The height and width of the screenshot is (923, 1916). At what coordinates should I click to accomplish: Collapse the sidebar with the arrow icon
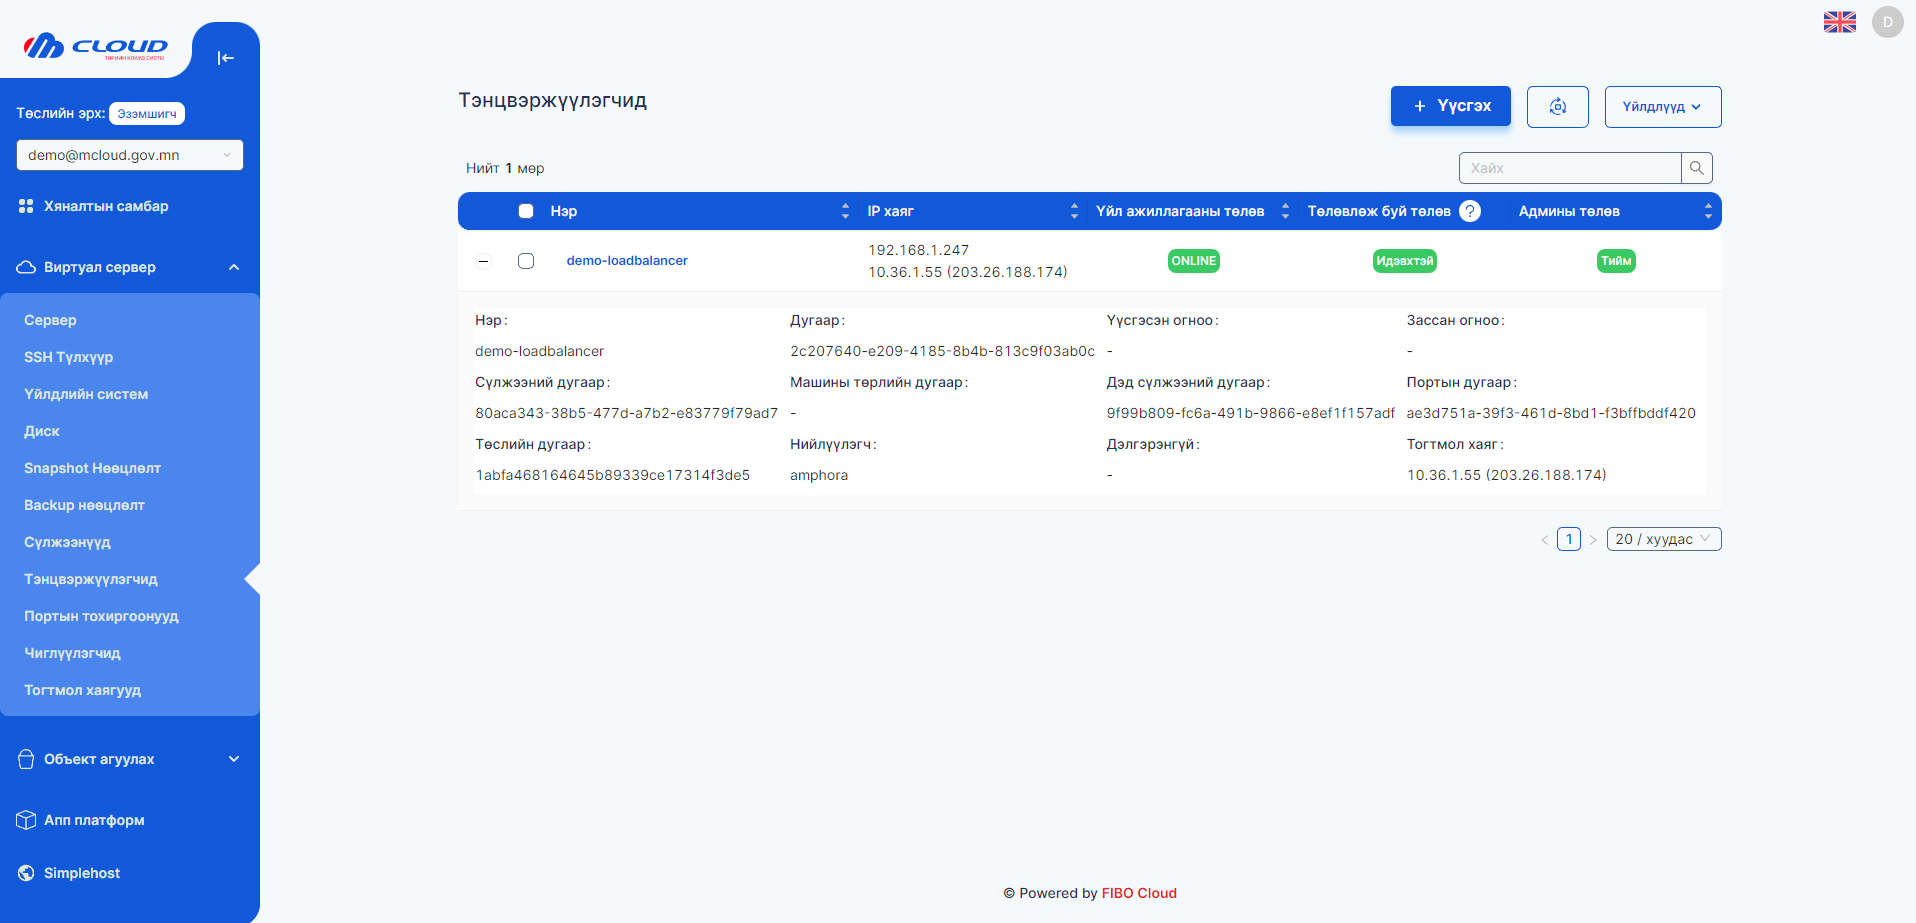click(225, 58)
